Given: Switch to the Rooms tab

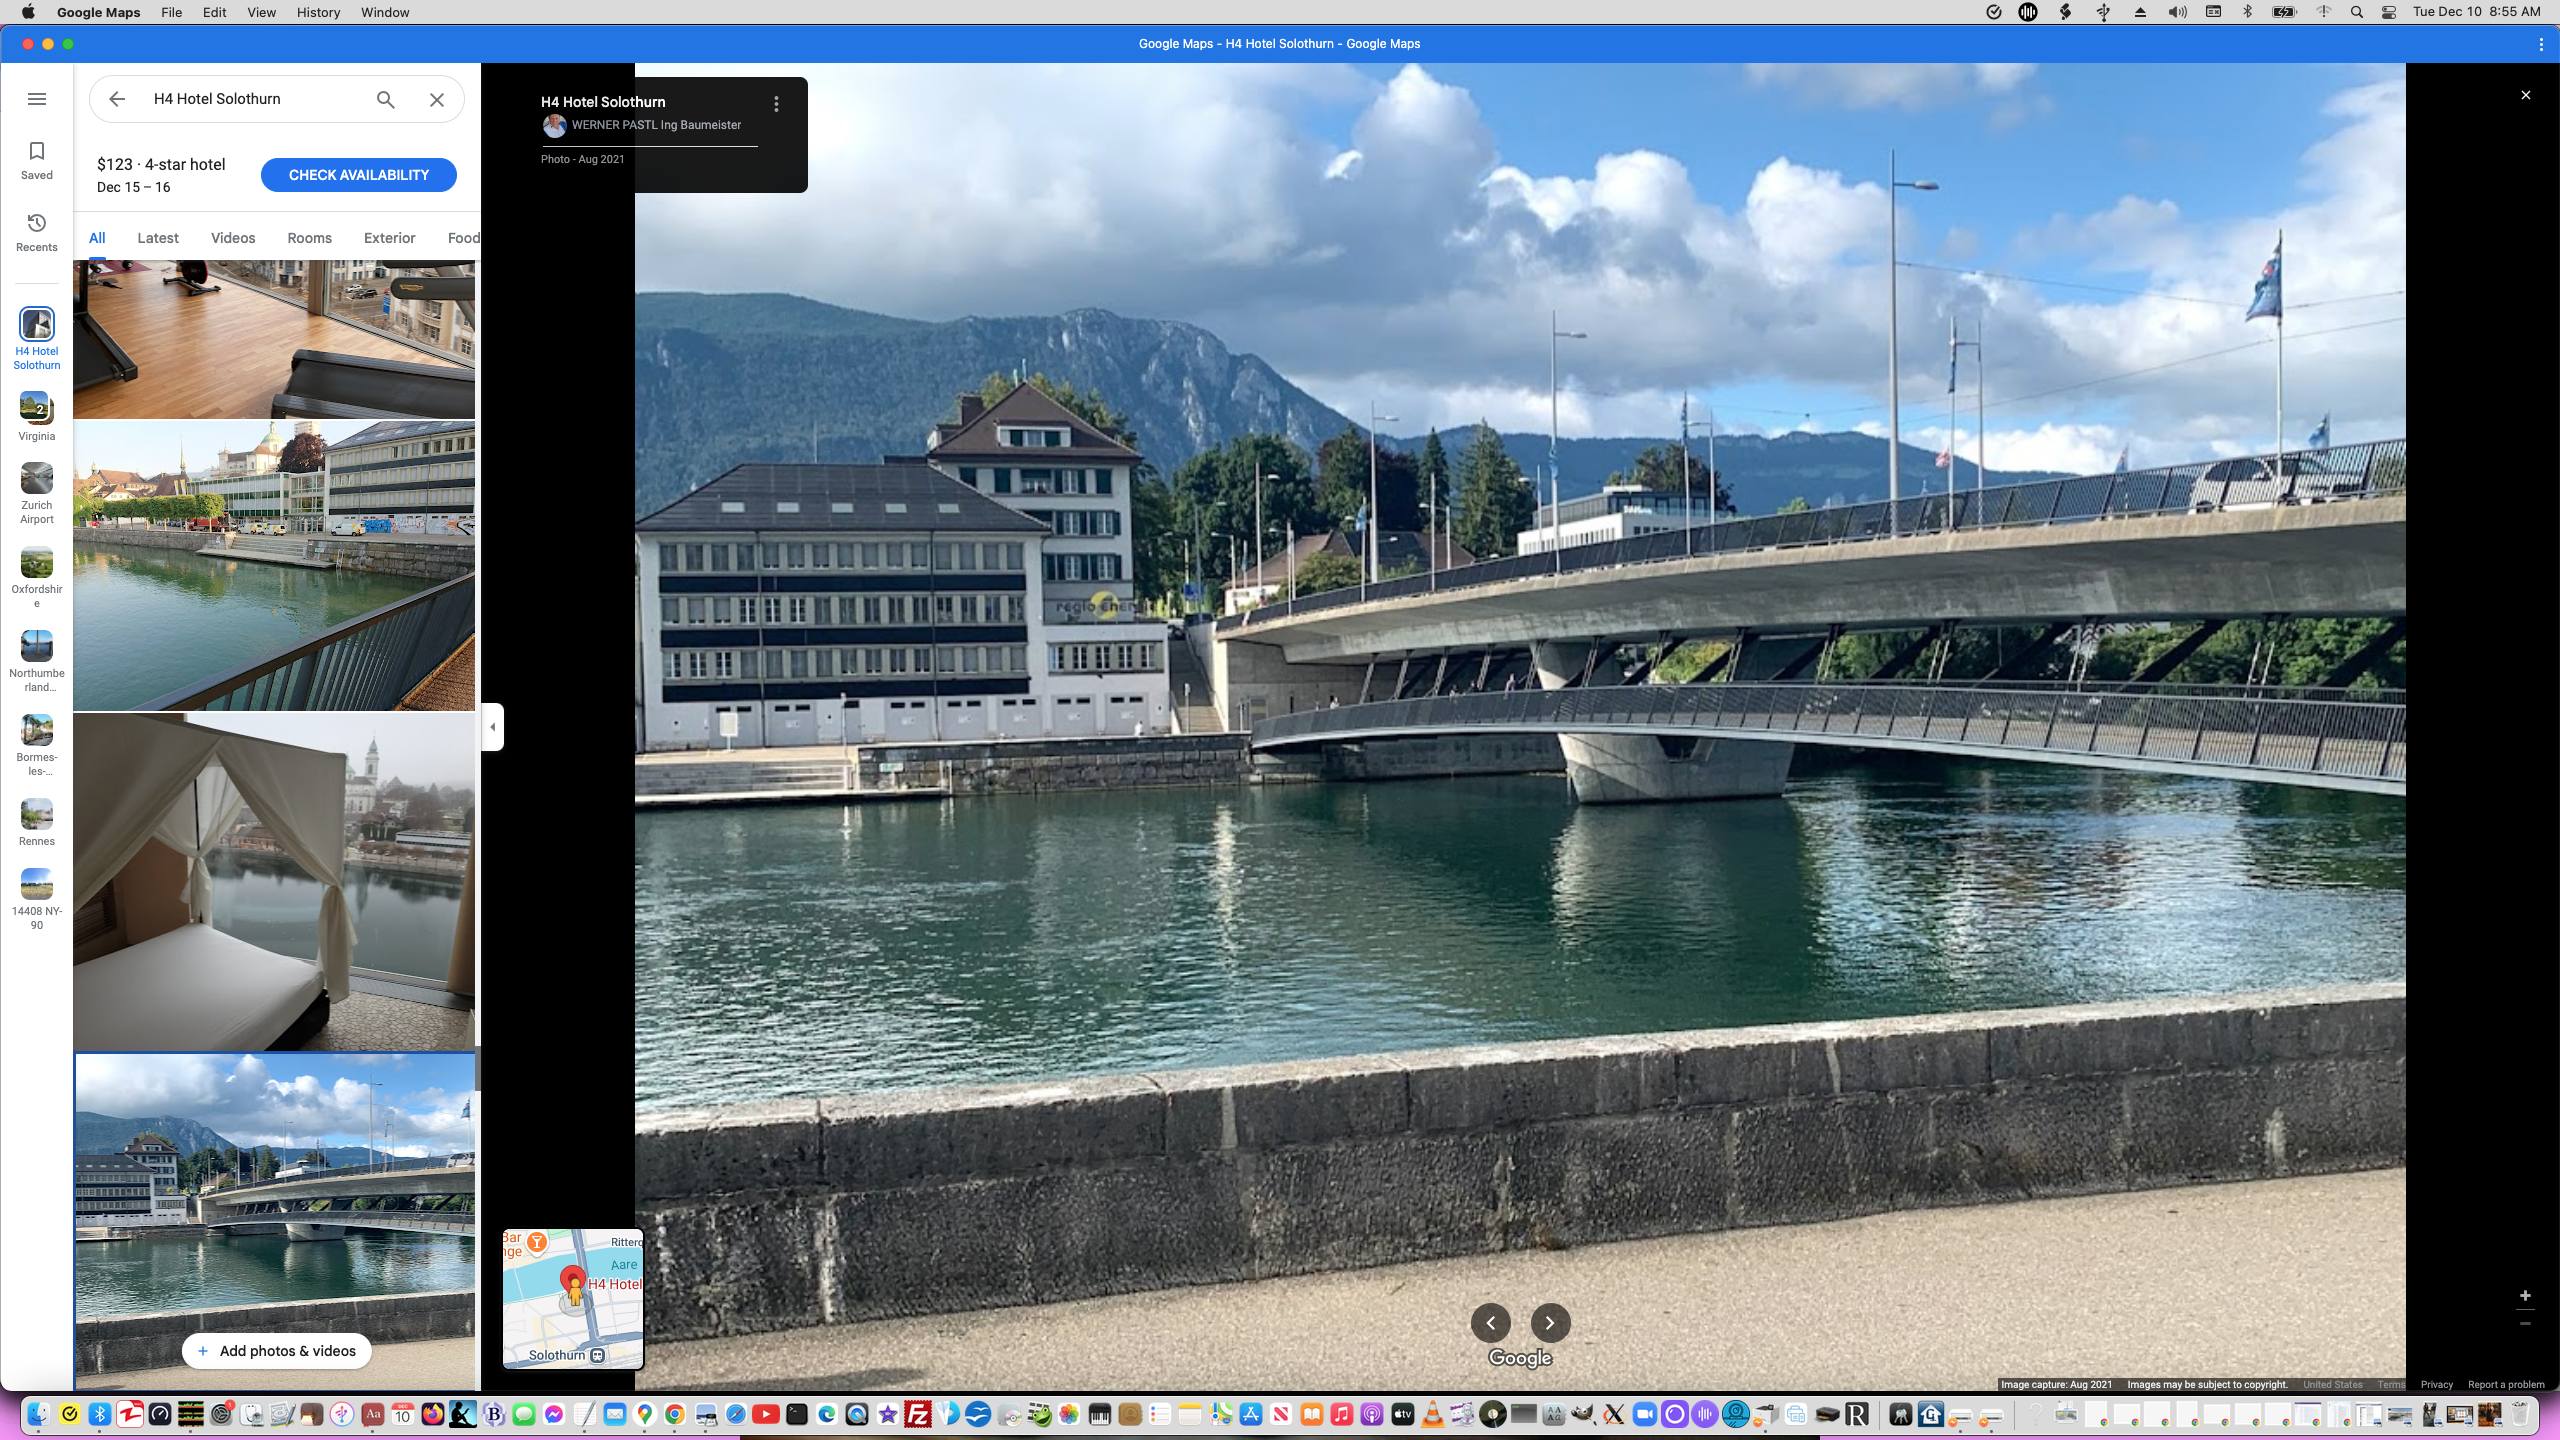Looking at the screenshot, I should [309, 238].
